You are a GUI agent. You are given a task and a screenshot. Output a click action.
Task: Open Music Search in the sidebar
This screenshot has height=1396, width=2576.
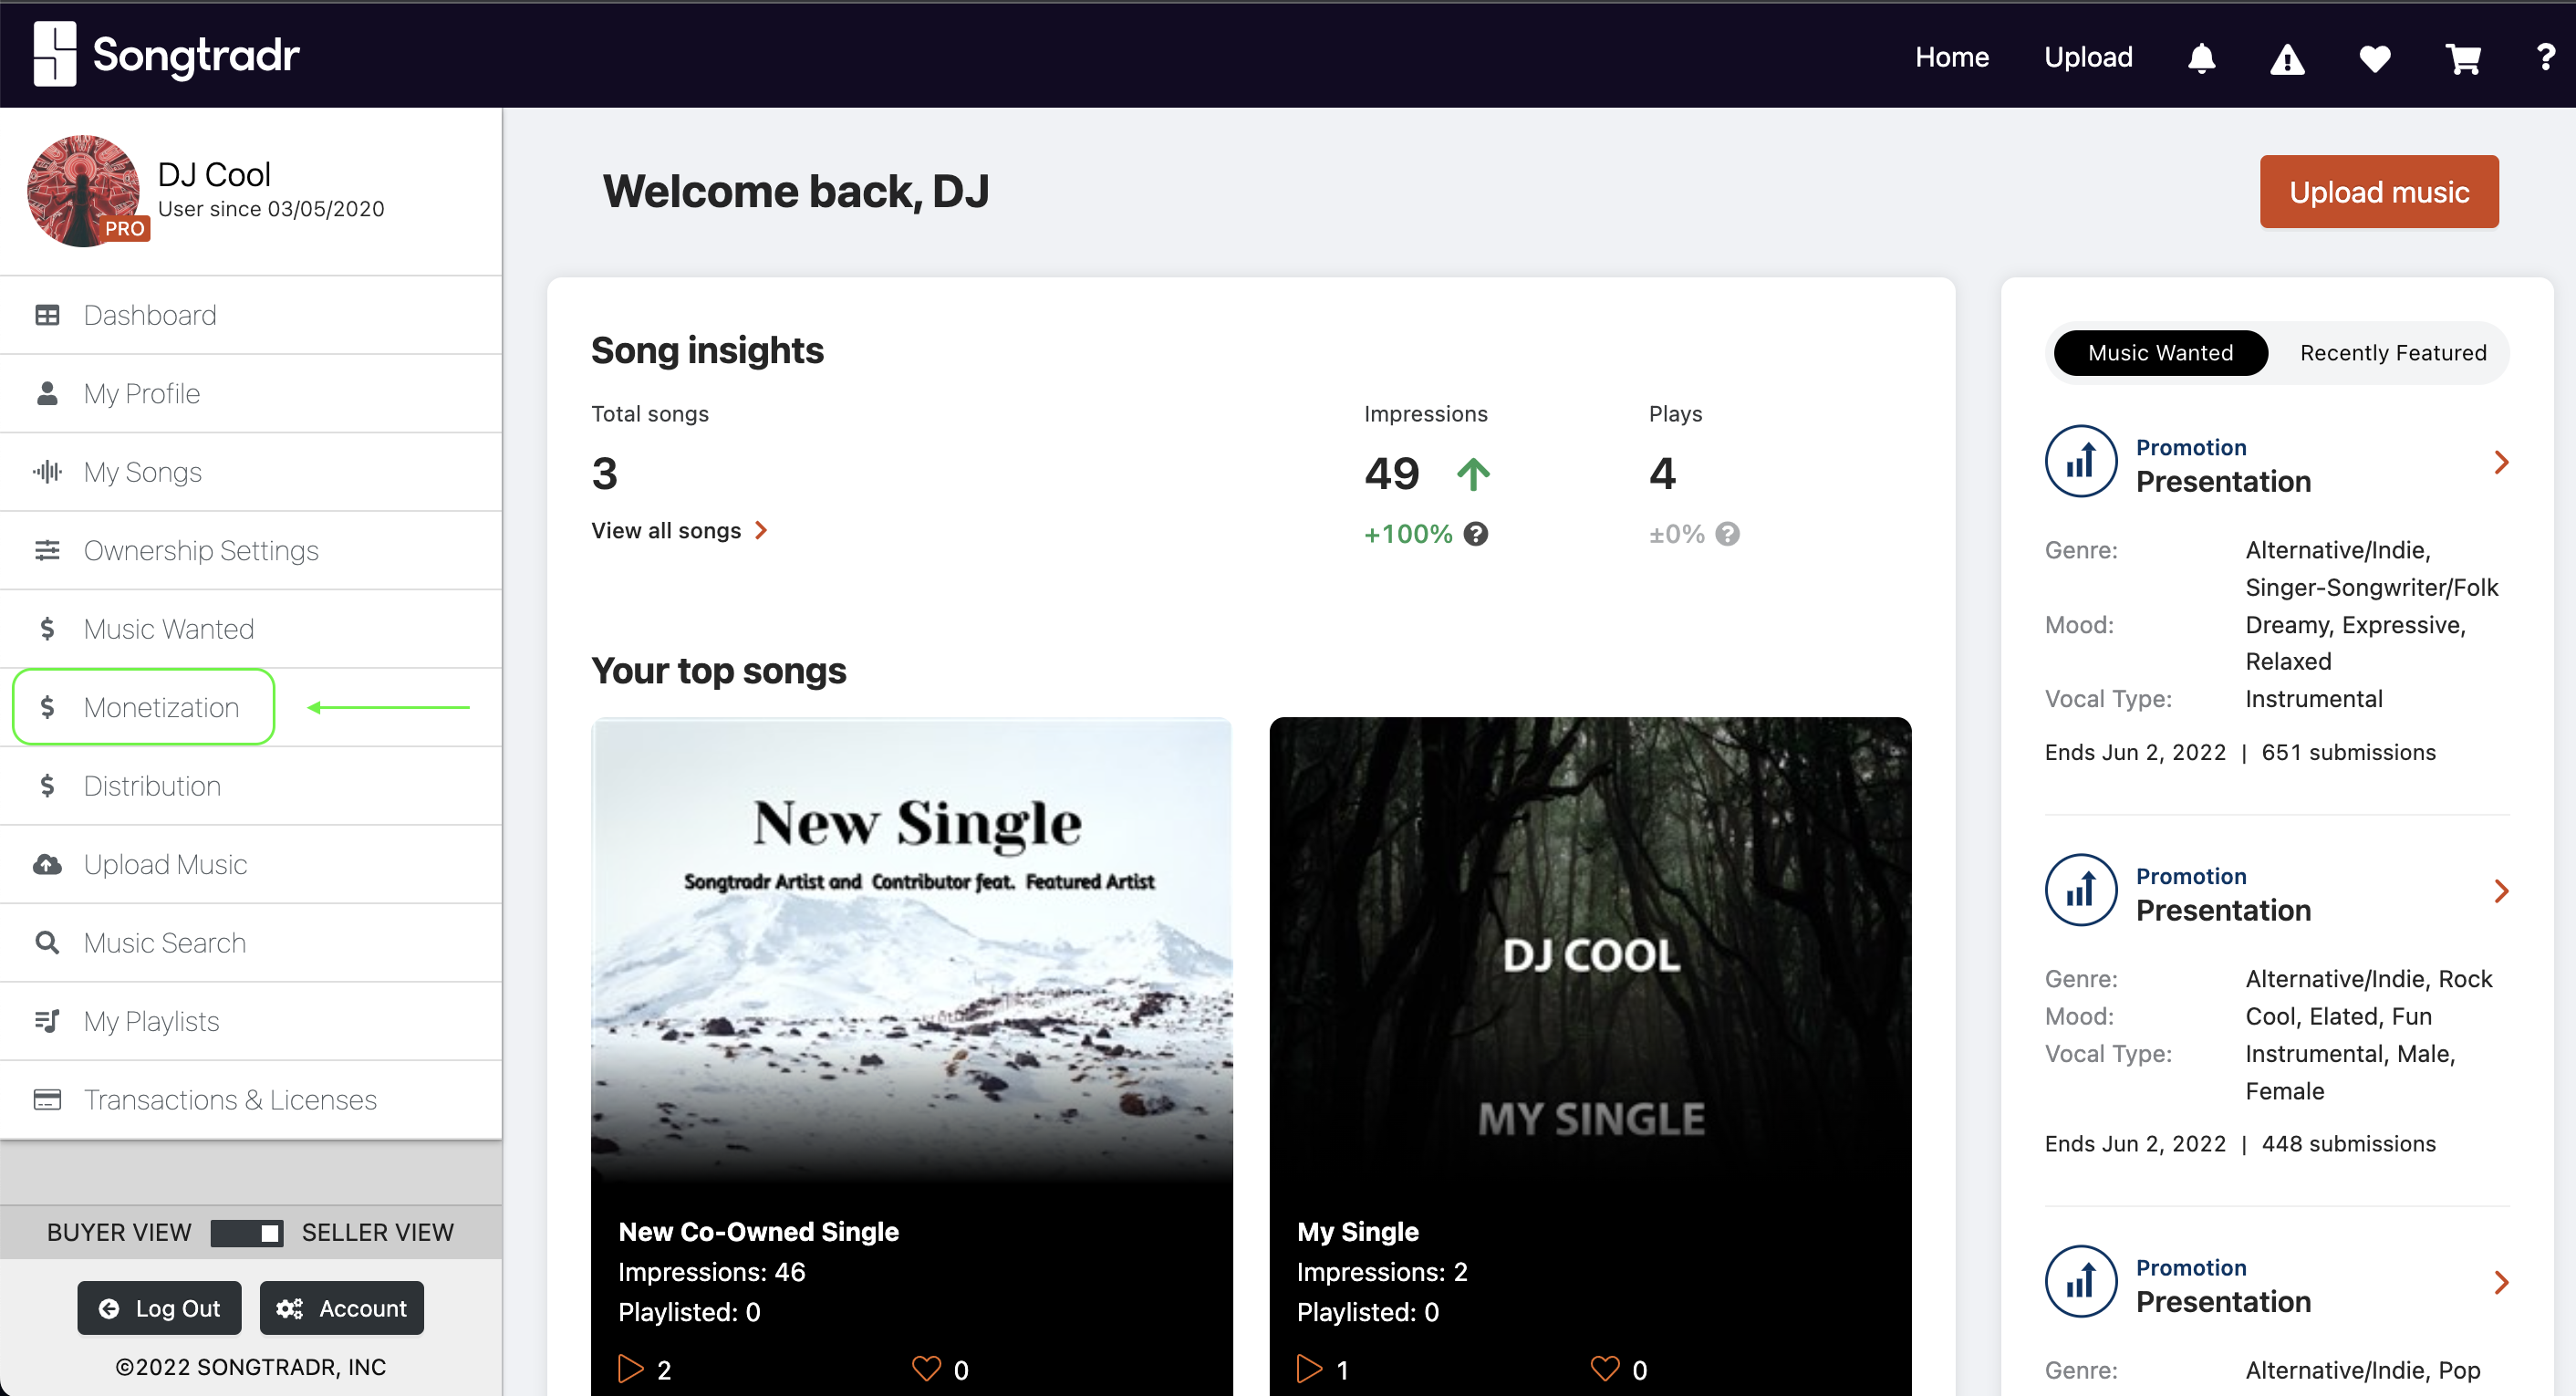[251, 943]
